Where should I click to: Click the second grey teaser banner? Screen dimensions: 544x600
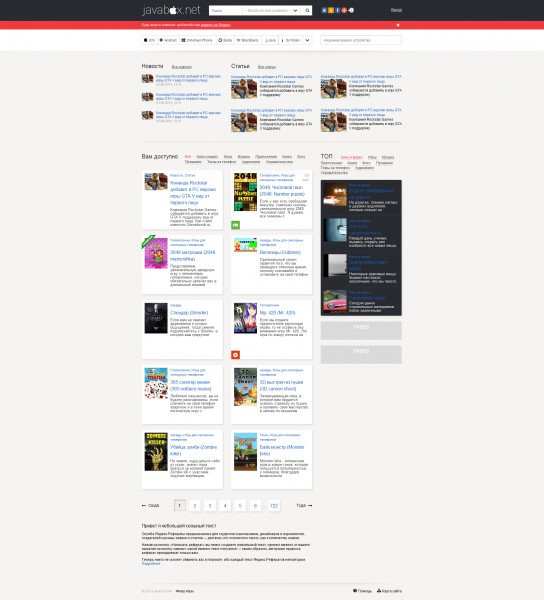pos(361,355)
